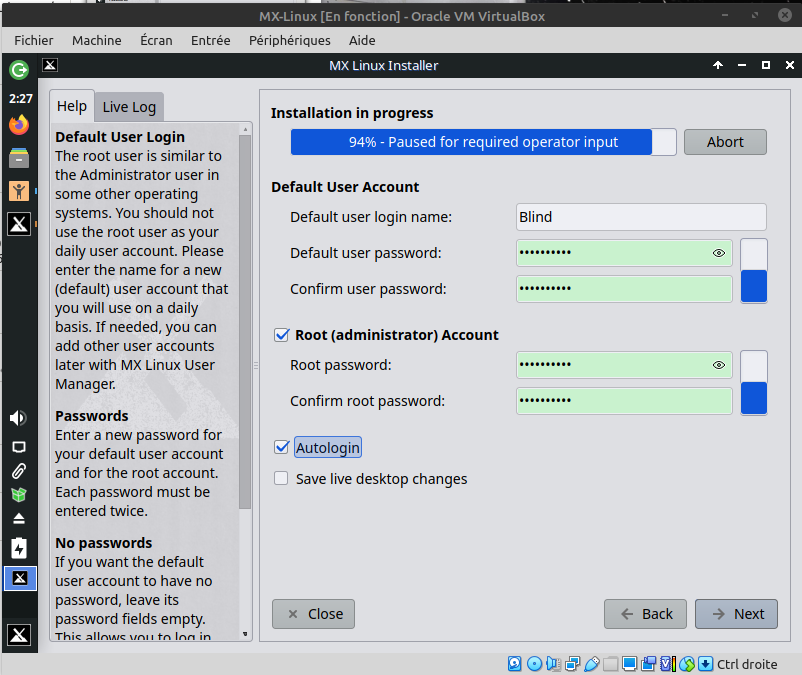Click the paperclip clipboard icon

pyautogui.click(x=18, y=470)
